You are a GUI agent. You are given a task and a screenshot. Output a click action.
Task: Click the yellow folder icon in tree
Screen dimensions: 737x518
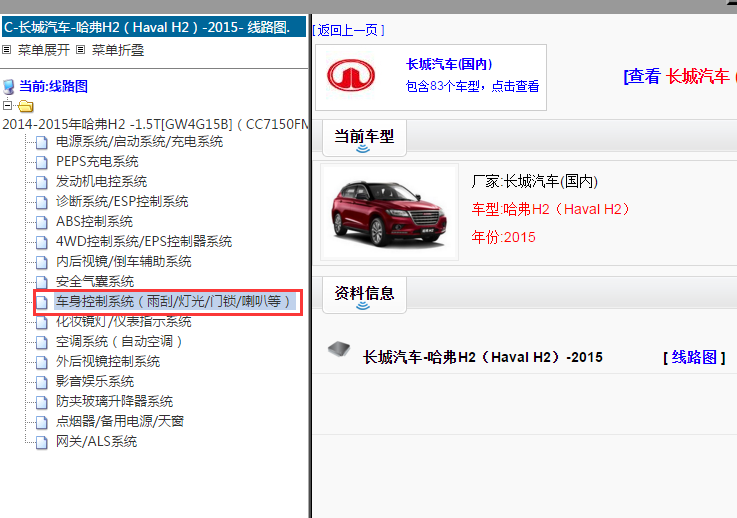(x=26, y=106)
